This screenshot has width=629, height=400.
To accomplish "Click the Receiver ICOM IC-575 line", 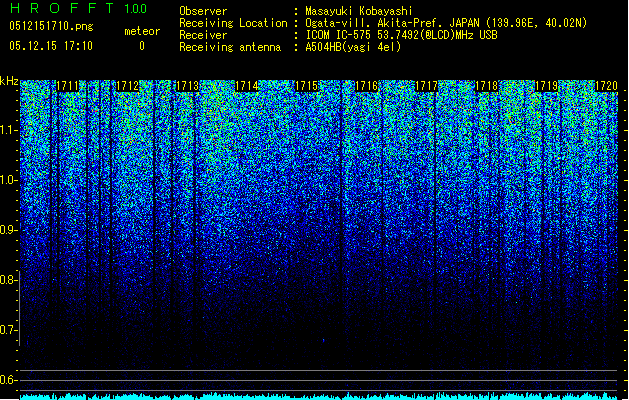I will (401, 35).
